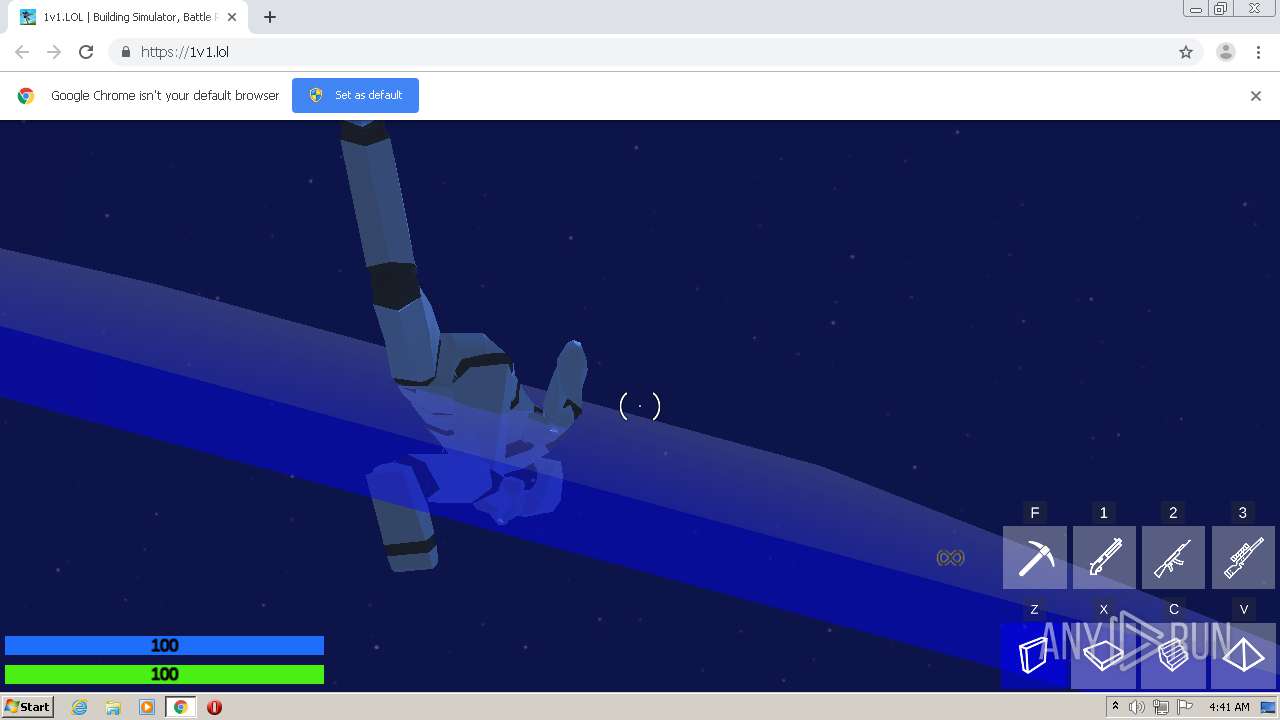Choose the floor building piece (X)

[1104, 655]
